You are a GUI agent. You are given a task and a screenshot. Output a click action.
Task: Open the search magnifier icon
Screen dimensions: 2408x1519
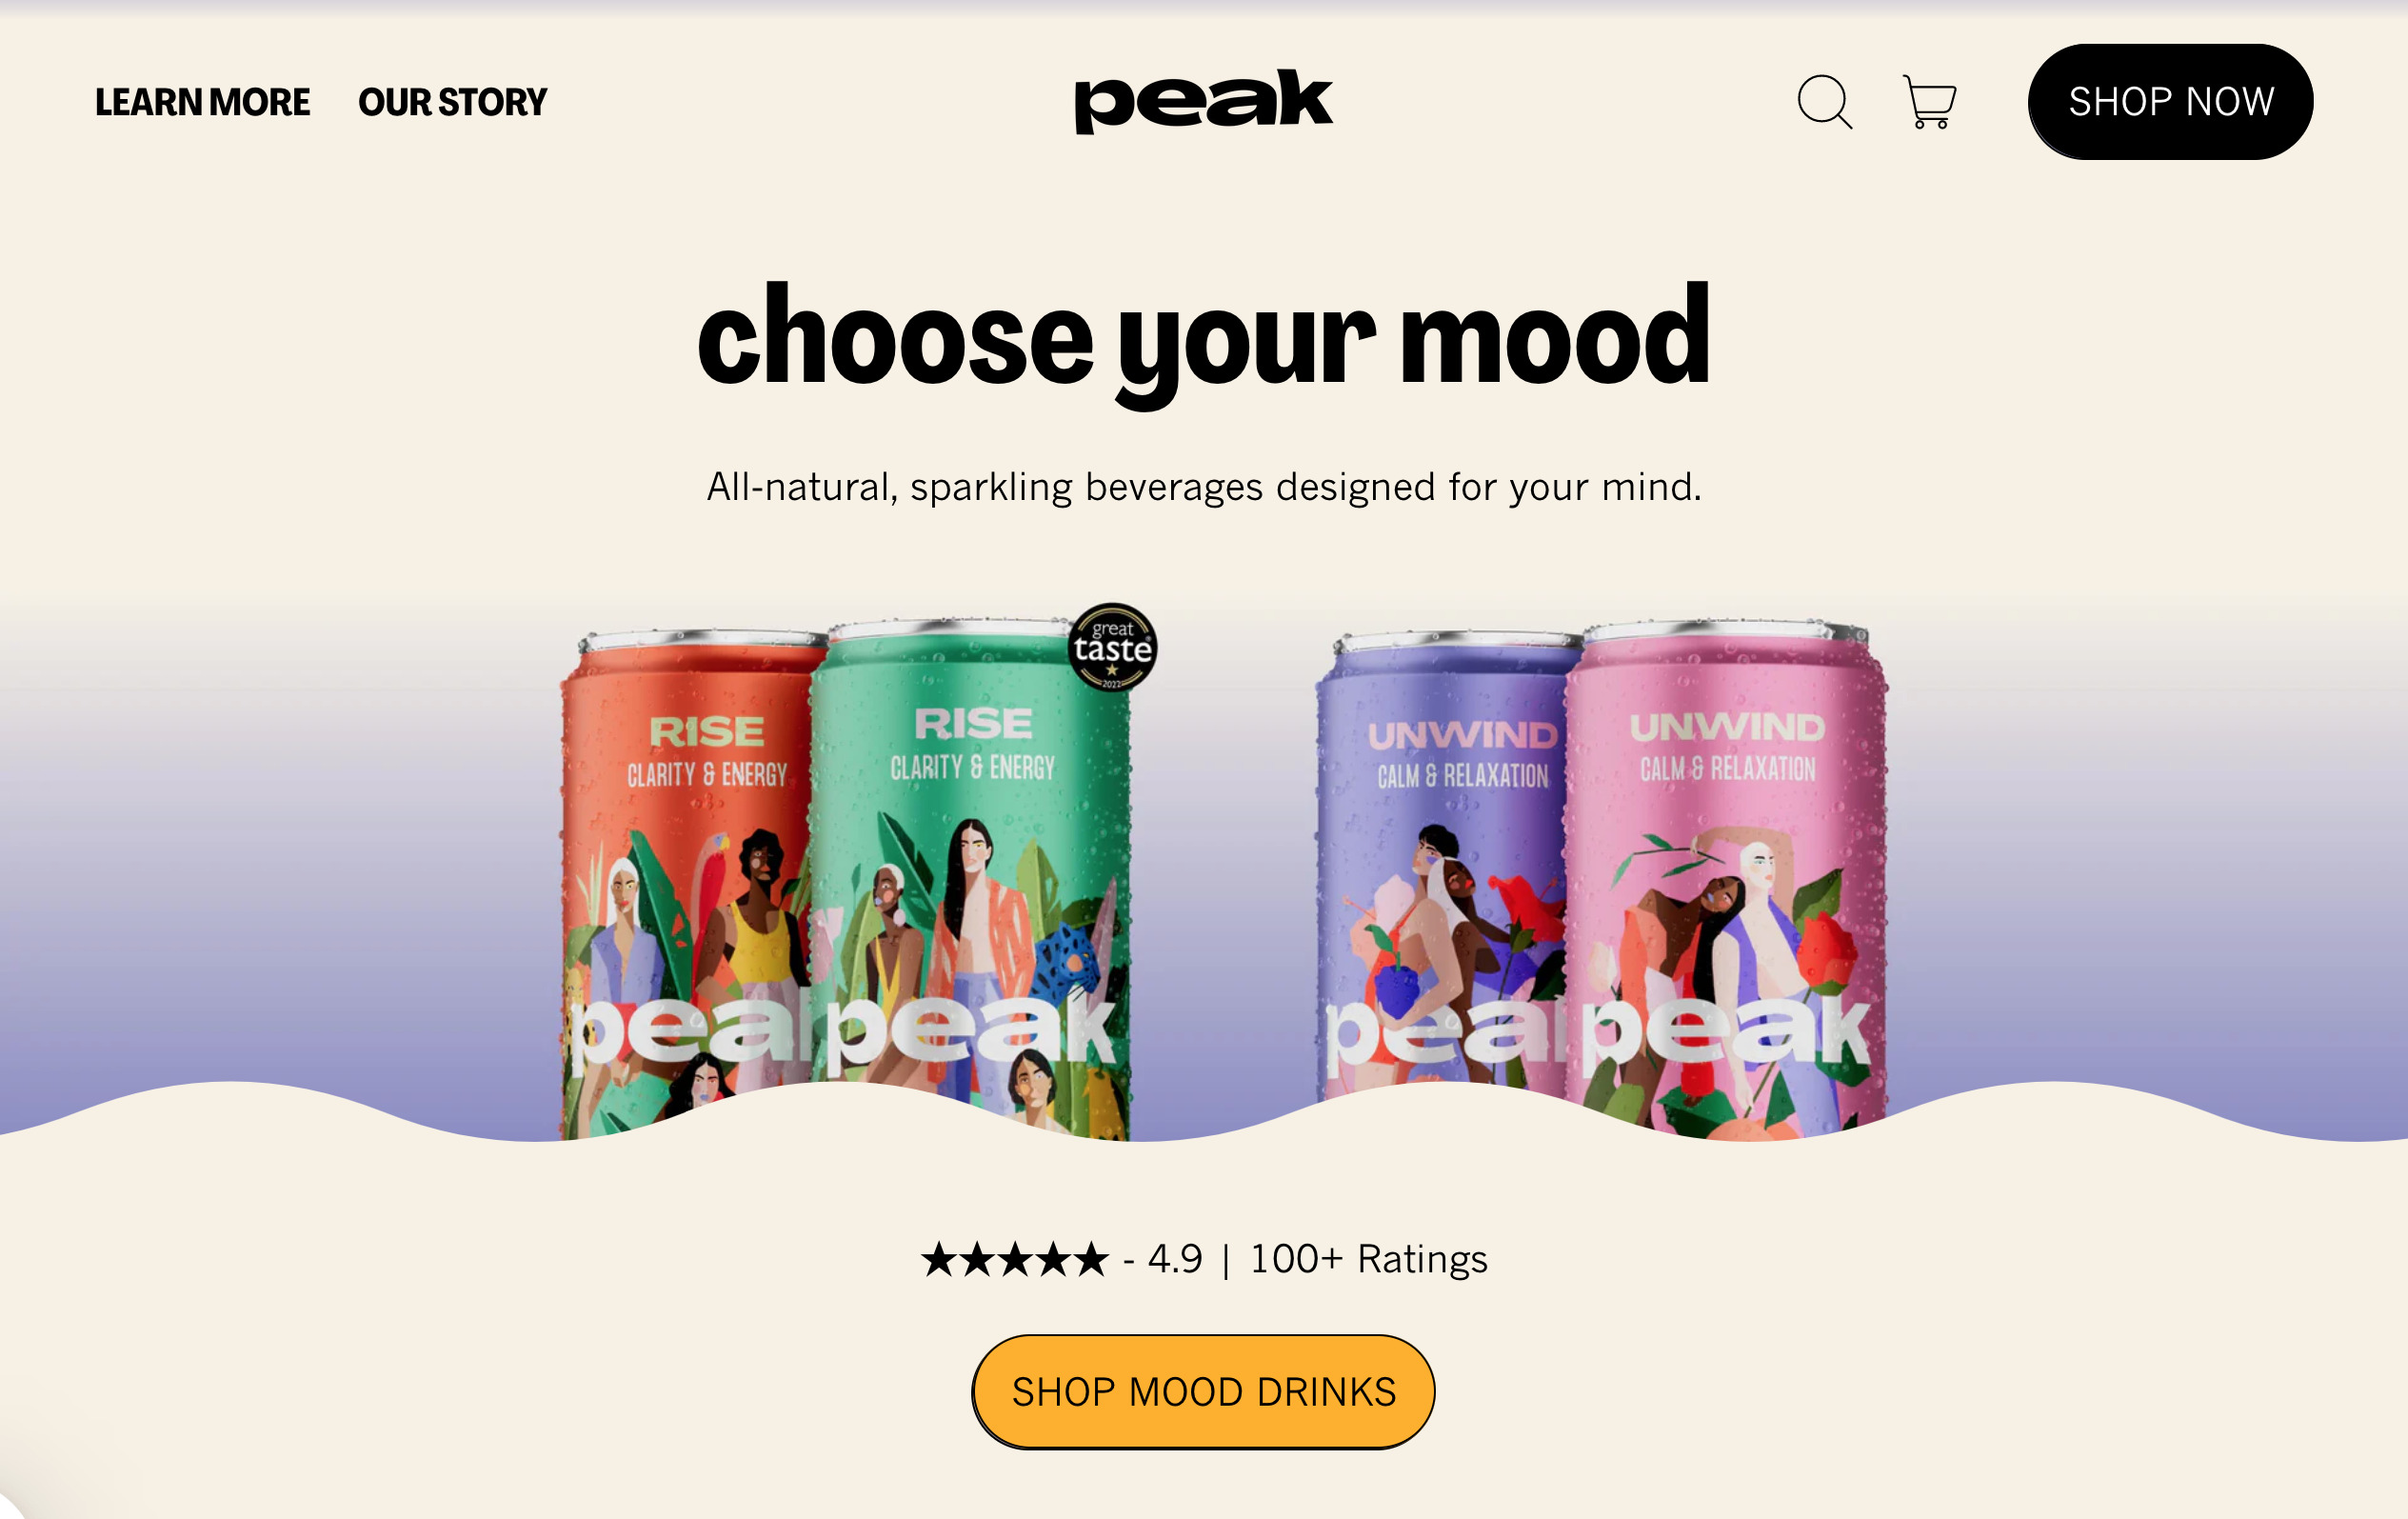[x=1825, y=102]
